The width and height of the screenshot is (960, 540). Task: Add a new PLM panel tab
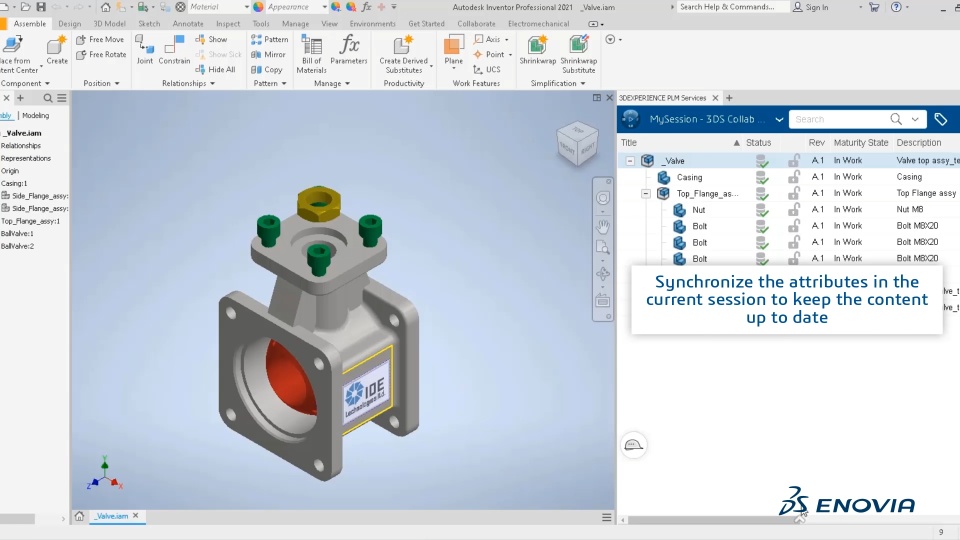point(729,98)
